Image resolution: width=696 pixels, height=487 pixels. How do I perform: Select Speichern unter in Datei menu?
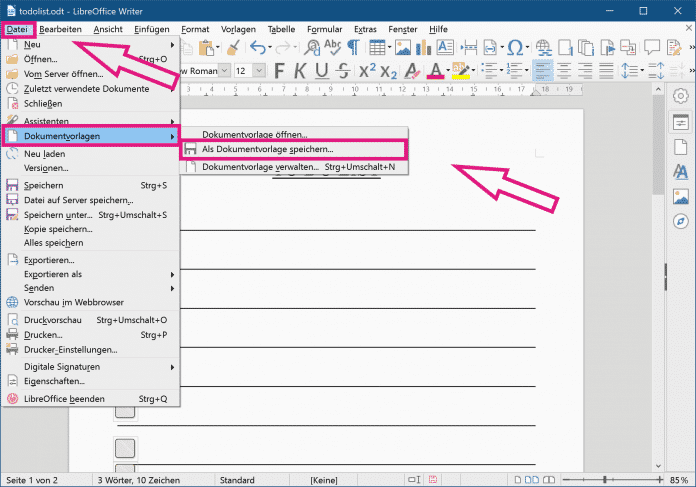pos(58,214)
